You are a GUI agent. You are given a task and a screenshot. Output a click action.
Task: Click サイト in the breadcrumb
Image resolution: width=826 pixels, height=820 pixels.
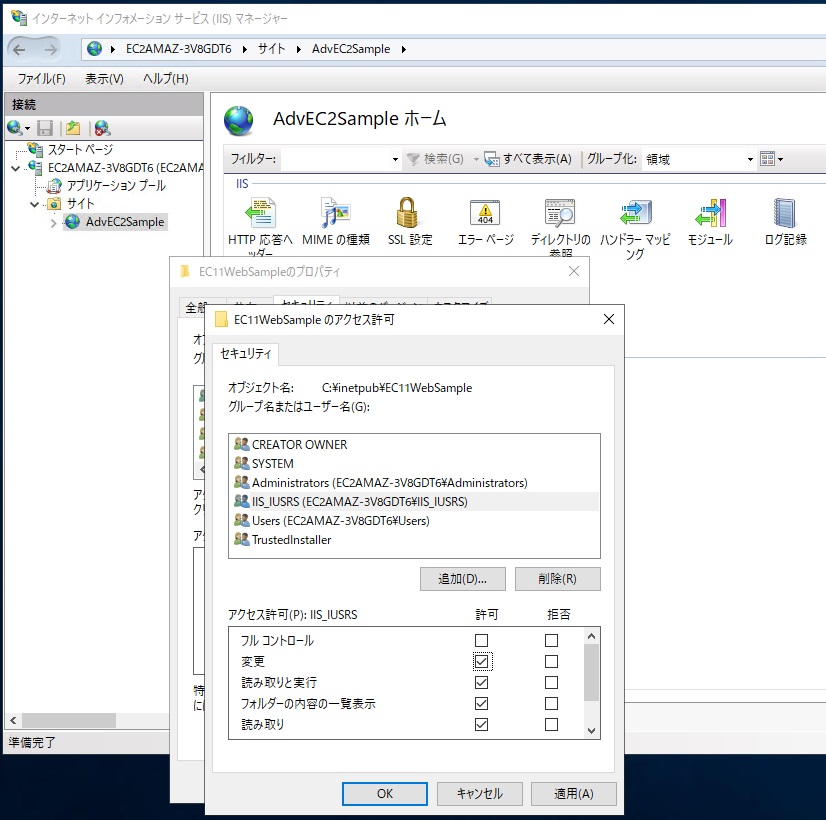tap(271, 49)
